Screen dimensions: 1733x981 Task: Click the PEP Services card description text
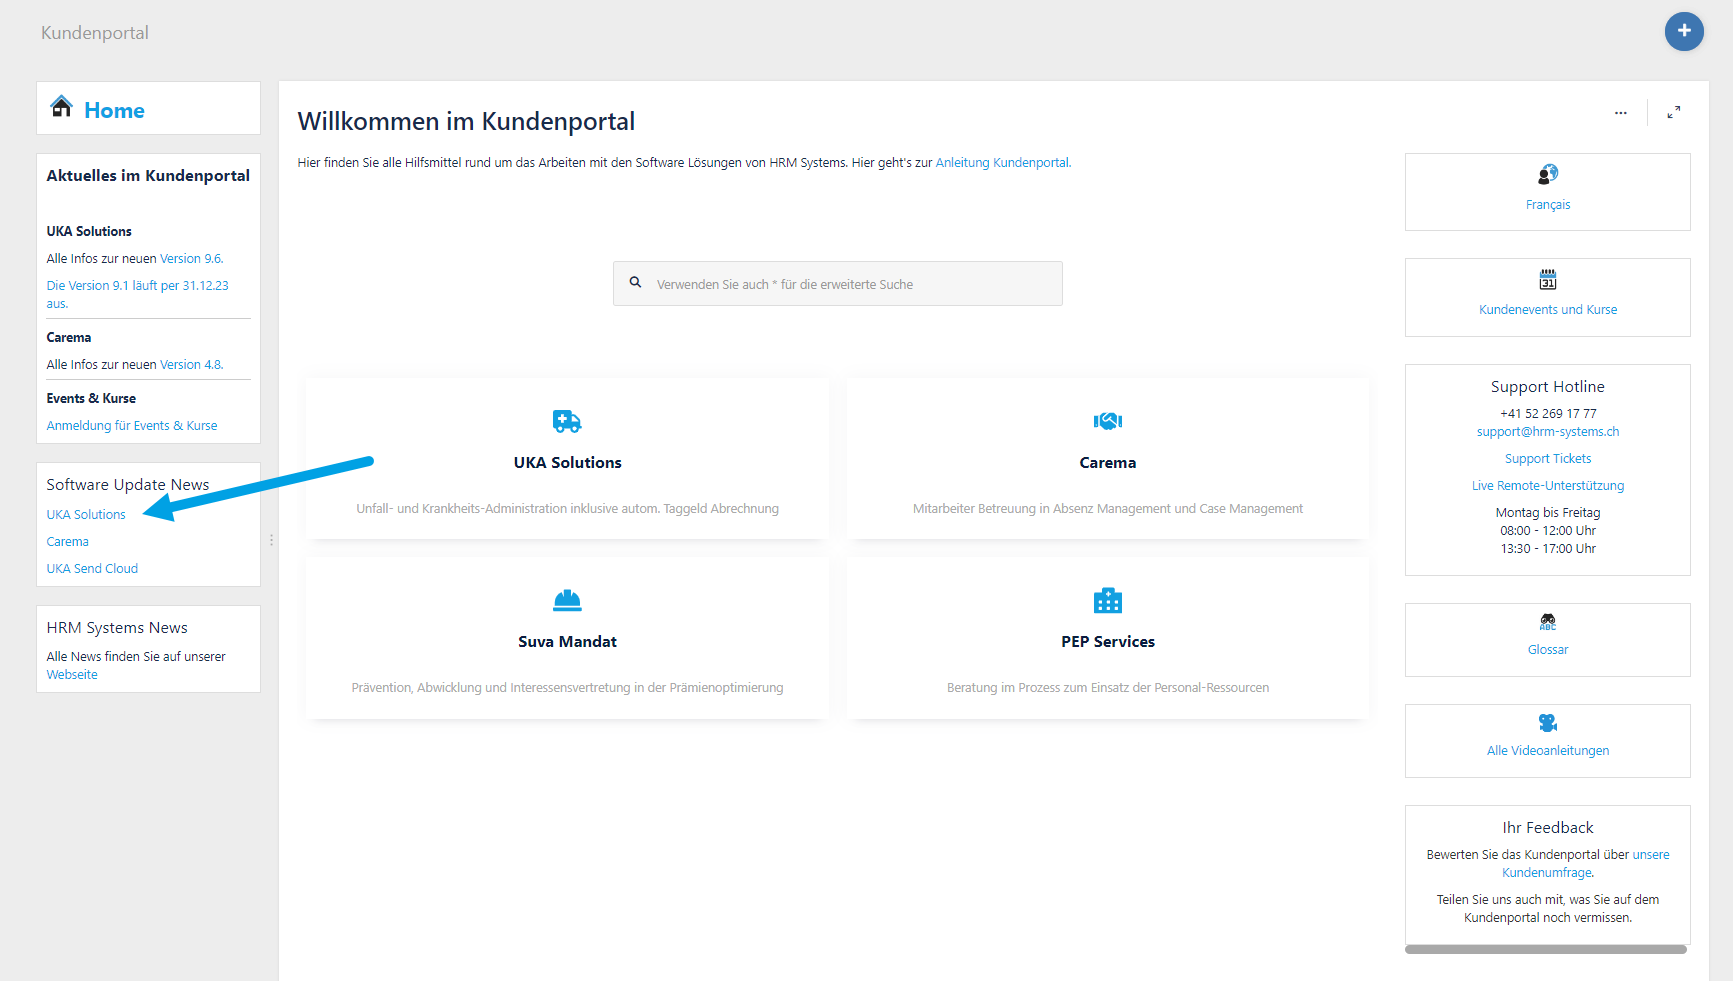[x=1108, y=687]
